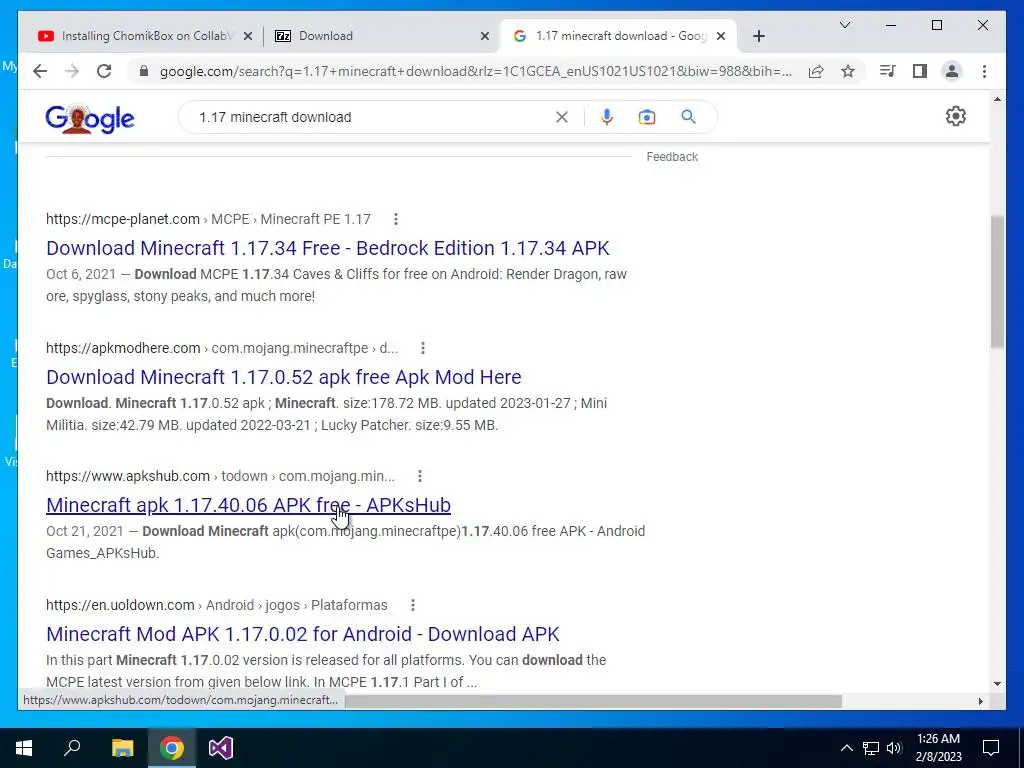
Task: Click the horizontal scrollbar thumb
Action: [594, 701]
